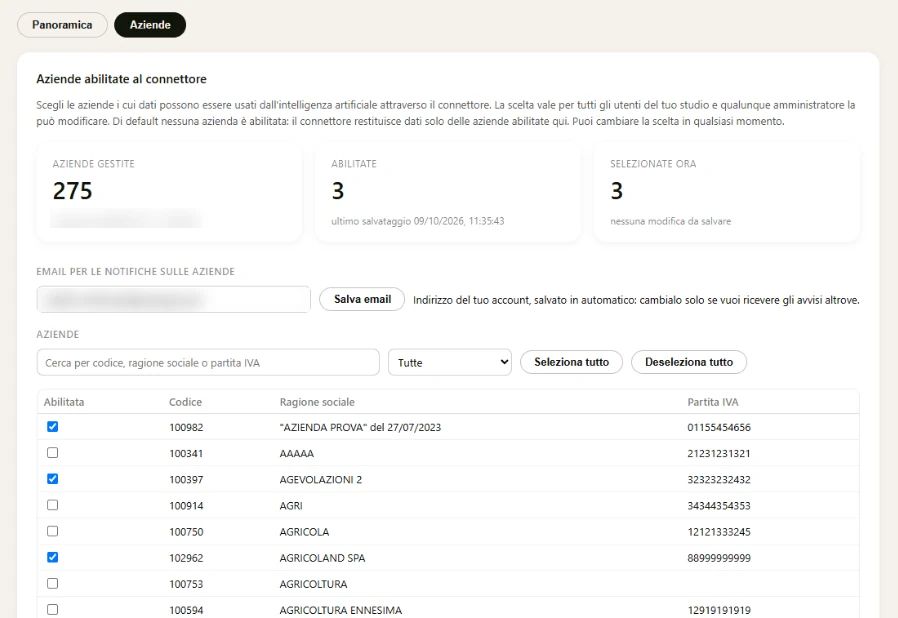Check the AGRICOLTURA row checkbox (code 100753)
This screenshot has height=618, width=898.
[53, 584]
